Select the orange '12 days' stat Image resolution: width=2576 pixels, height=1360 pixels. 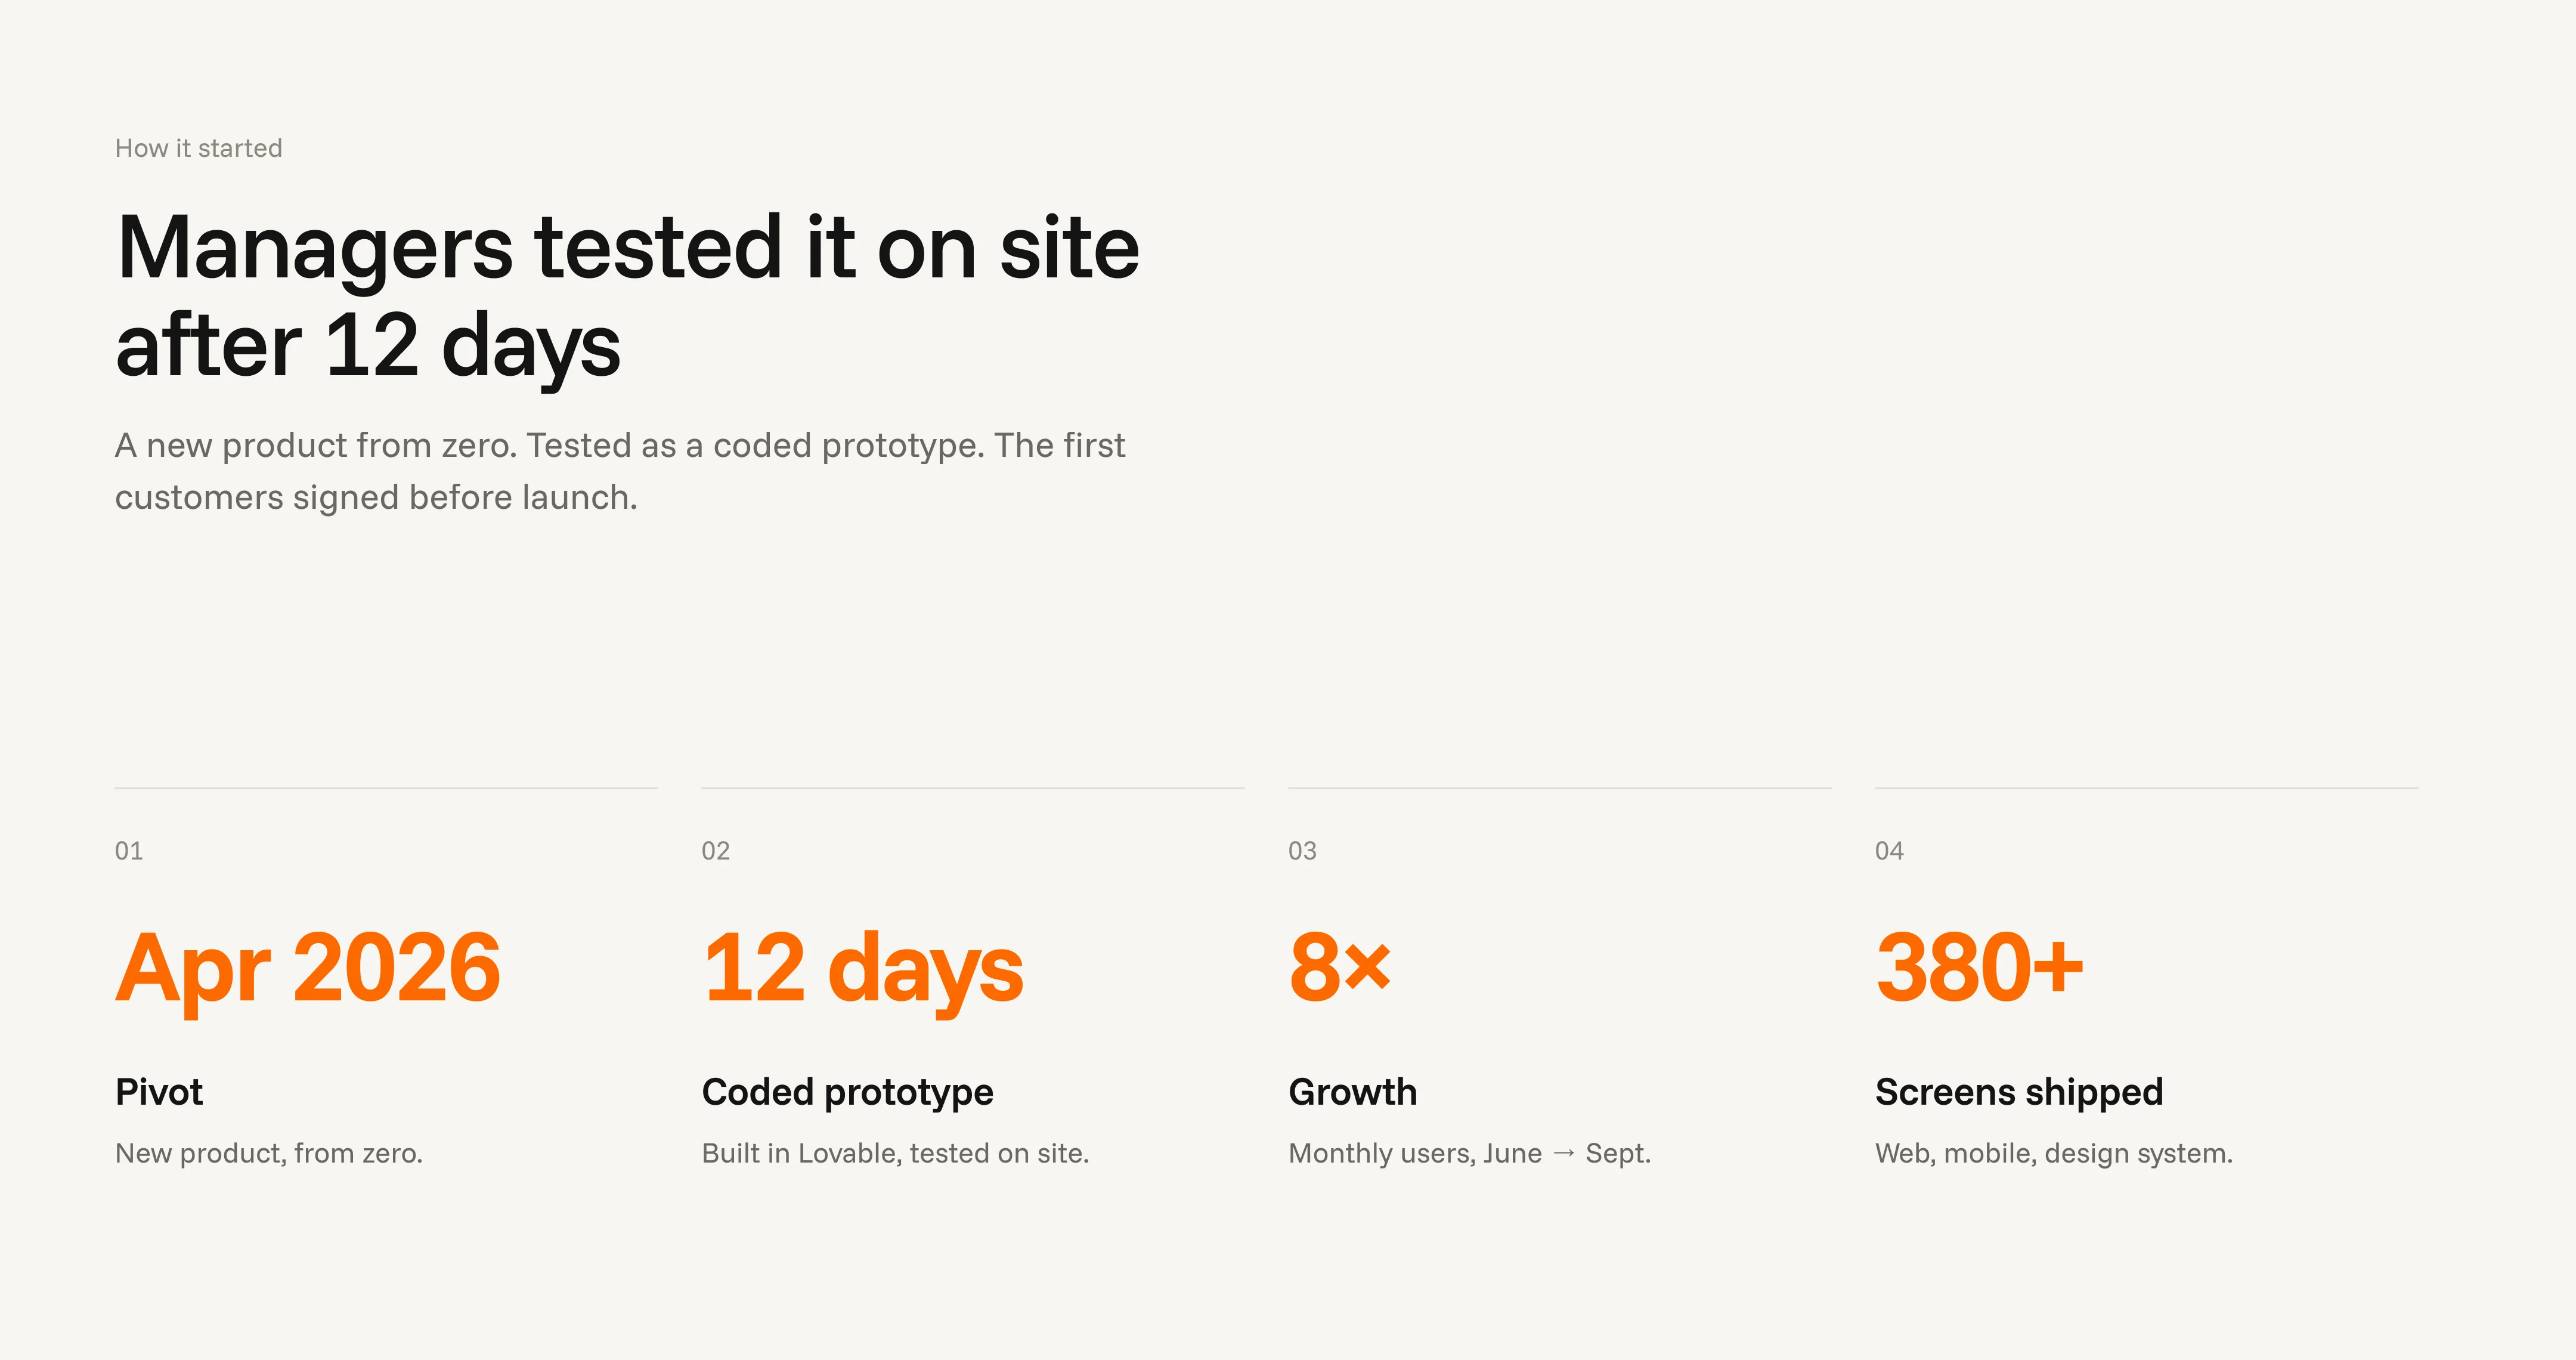[863, 970]
